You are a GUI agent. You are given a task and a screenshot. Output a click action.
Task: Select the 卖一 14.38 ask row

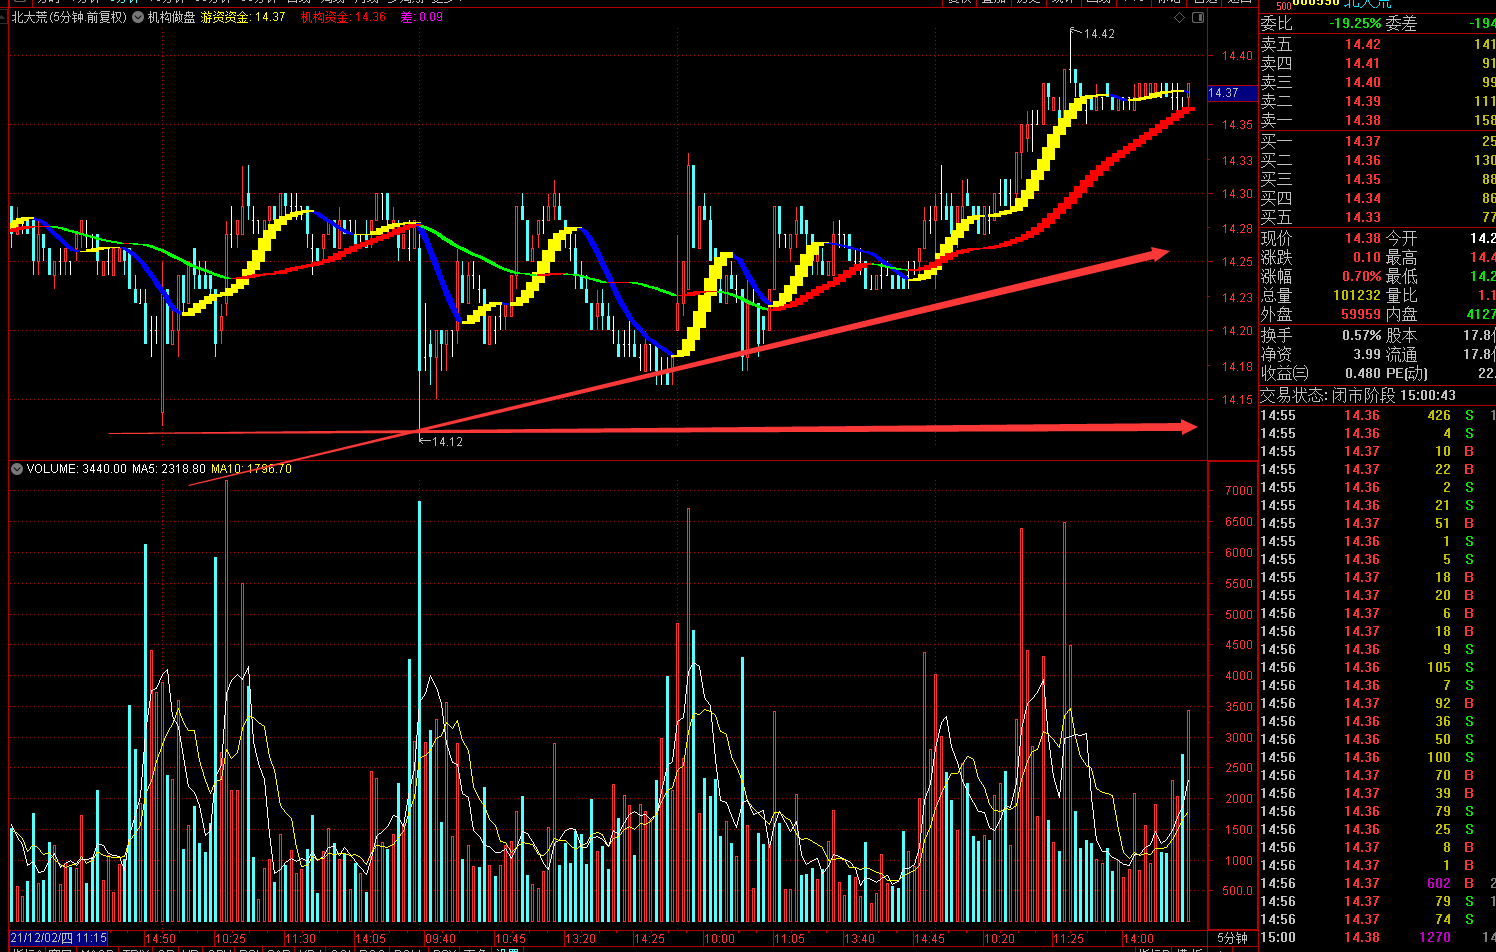click(1378, 120)
